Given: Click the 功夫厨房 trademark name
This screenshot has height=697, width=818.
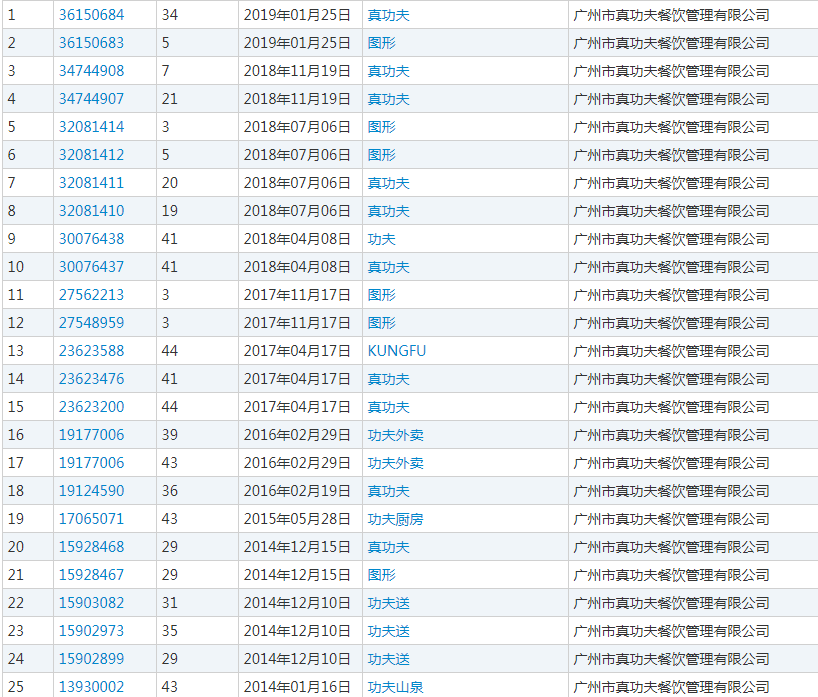Looking at the screenshot, I should (x=395, y=519).
